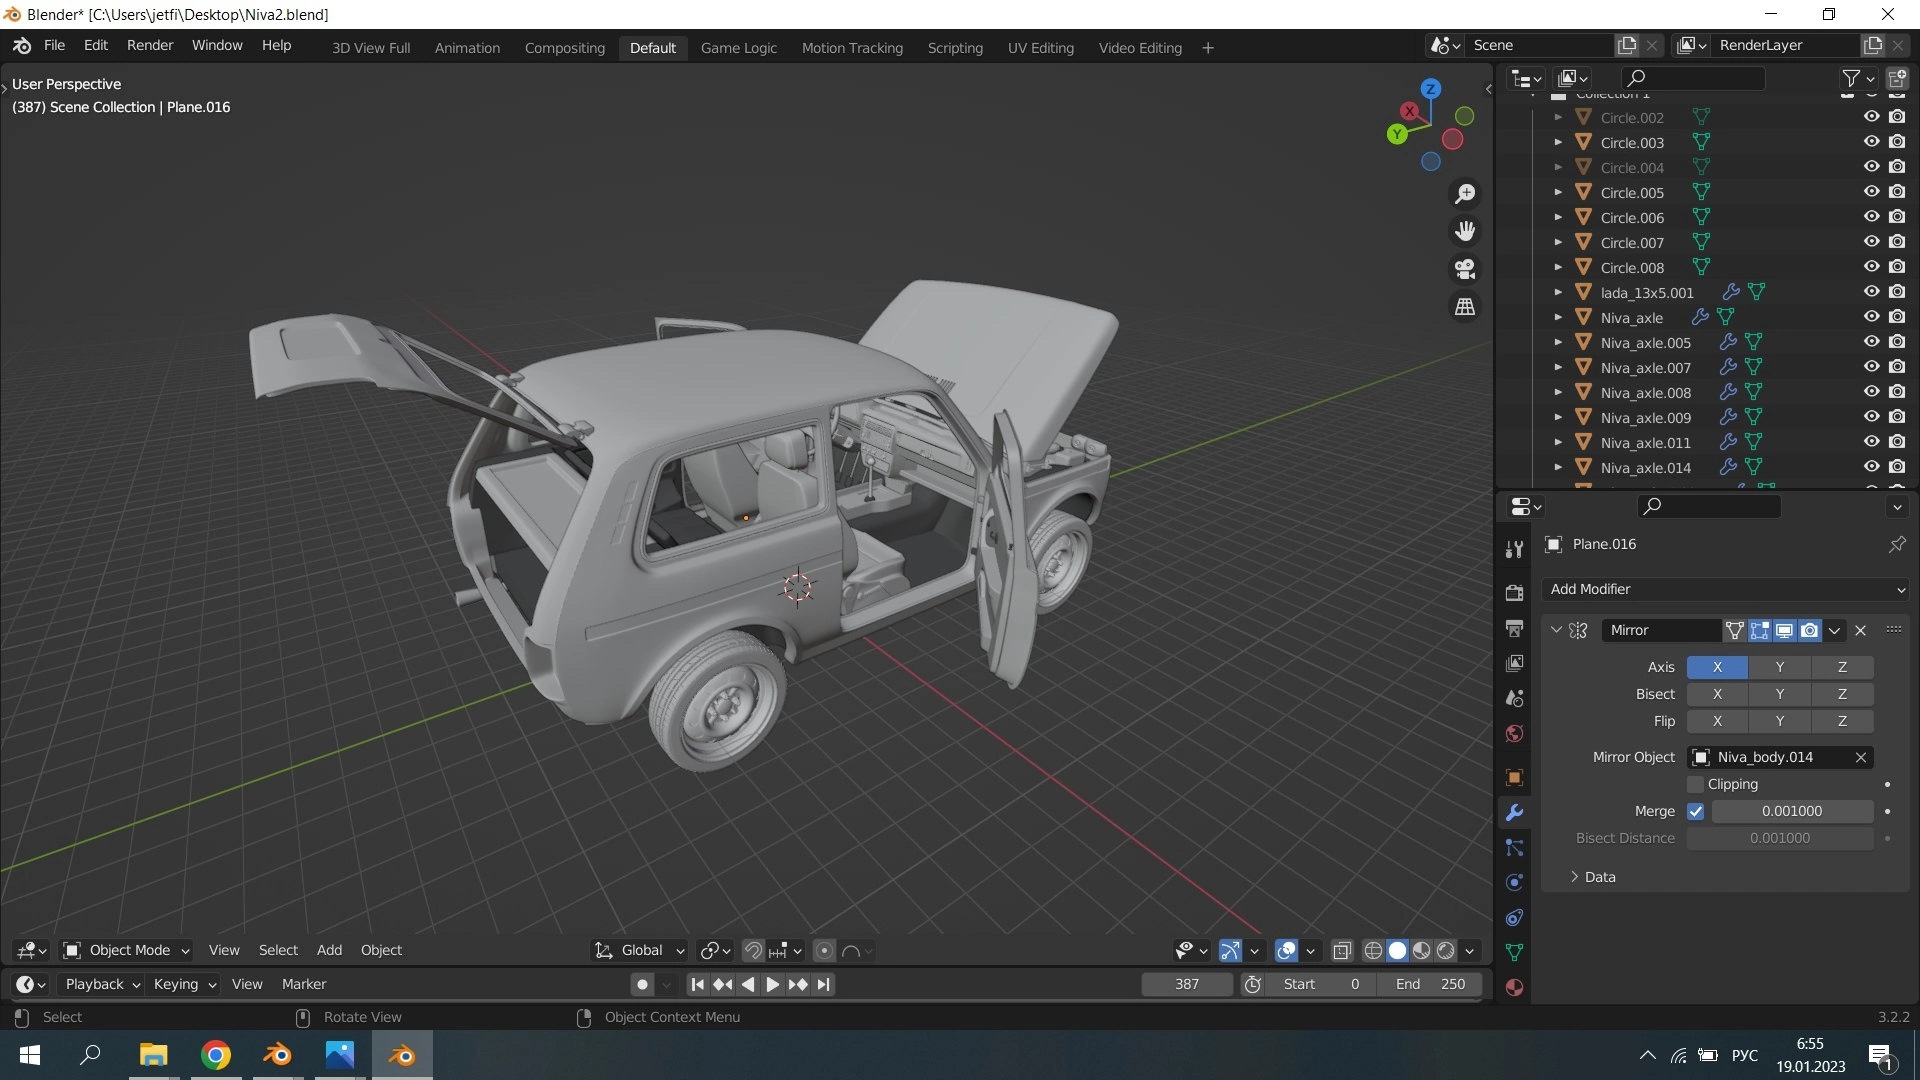Click the current frame field showing 387
This screenshot has height=1080, width=1920.
(x=1186, y=985)
